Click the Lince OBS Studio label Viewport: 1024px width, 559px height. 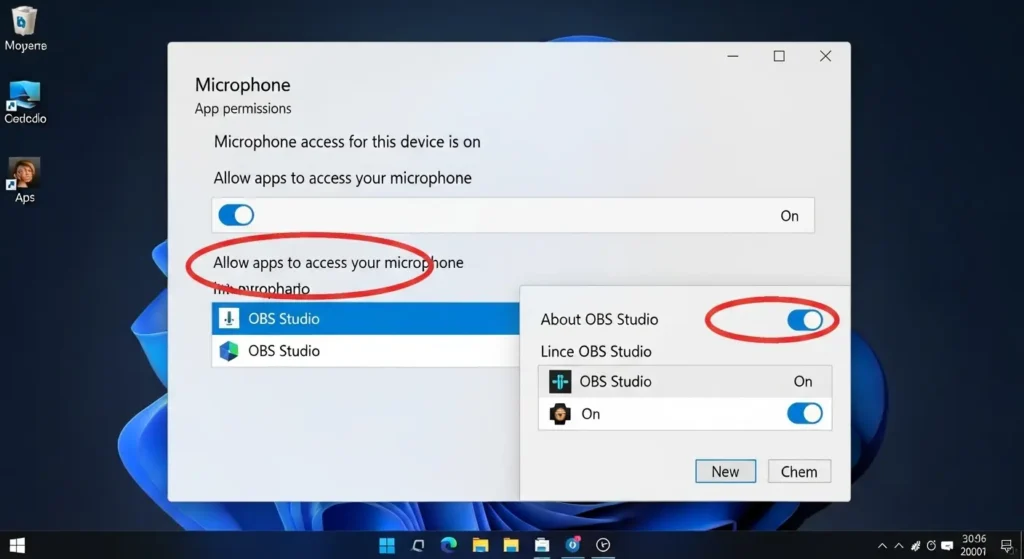point(596,351)
